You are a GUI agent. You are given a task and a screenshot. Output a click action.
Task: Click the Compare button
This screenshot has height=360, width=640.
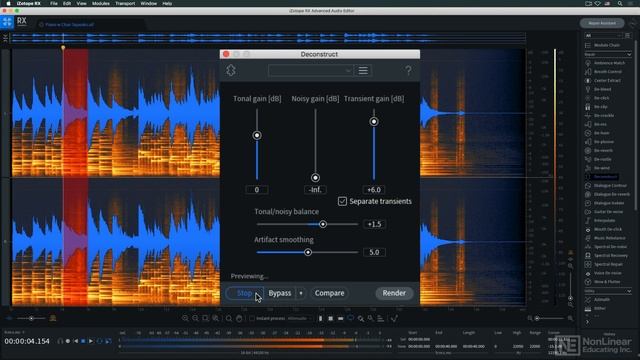(x=329, y=293)
